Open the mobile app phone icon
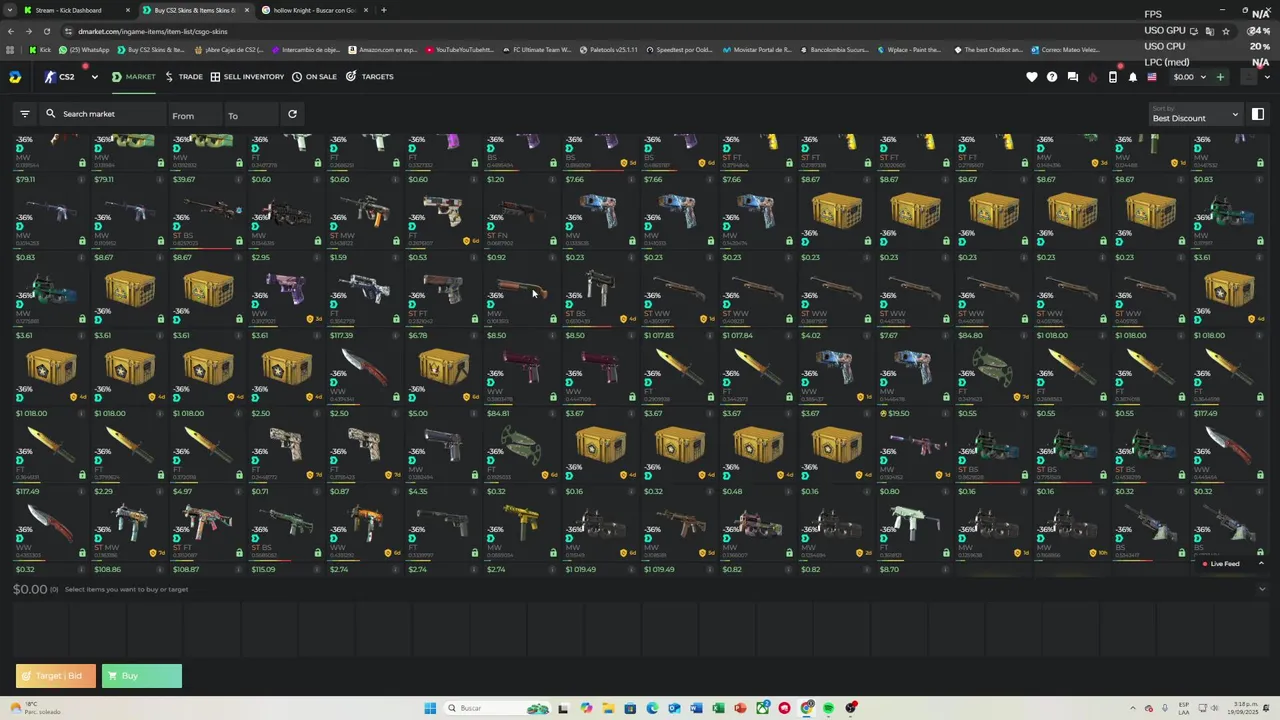The width and height of the screenshot is (1280, 720). click(1113, 77)
